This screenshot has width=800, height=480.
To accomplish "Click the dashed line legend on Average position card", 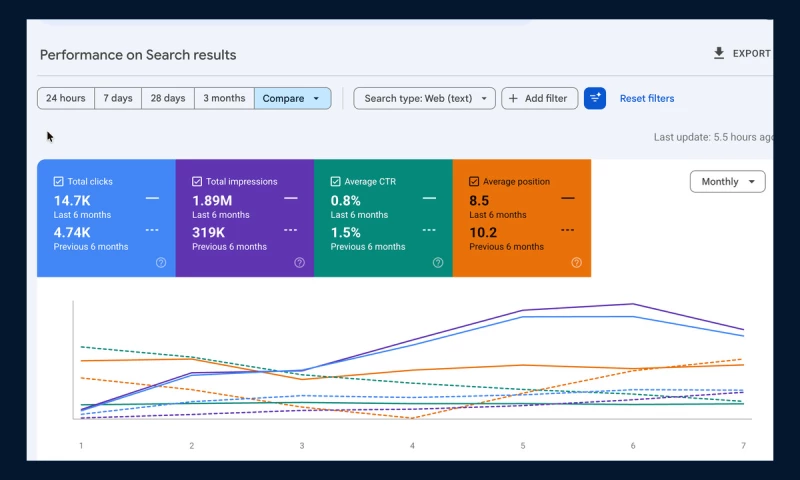I will click(x=567, y=230).
